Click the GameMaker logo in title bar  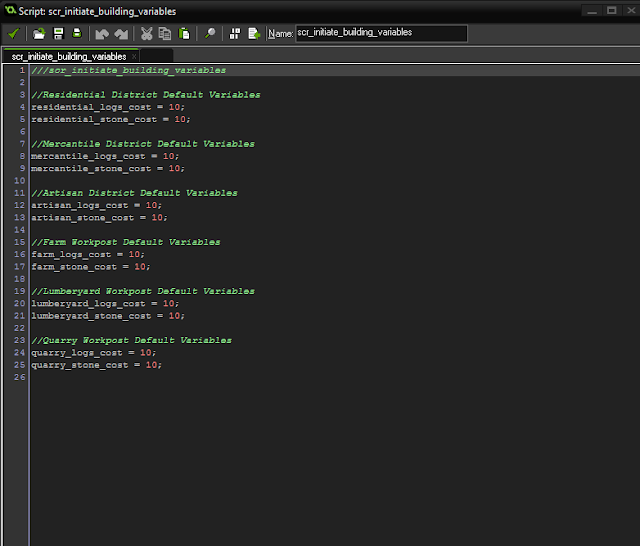click(x=10, y=10)
